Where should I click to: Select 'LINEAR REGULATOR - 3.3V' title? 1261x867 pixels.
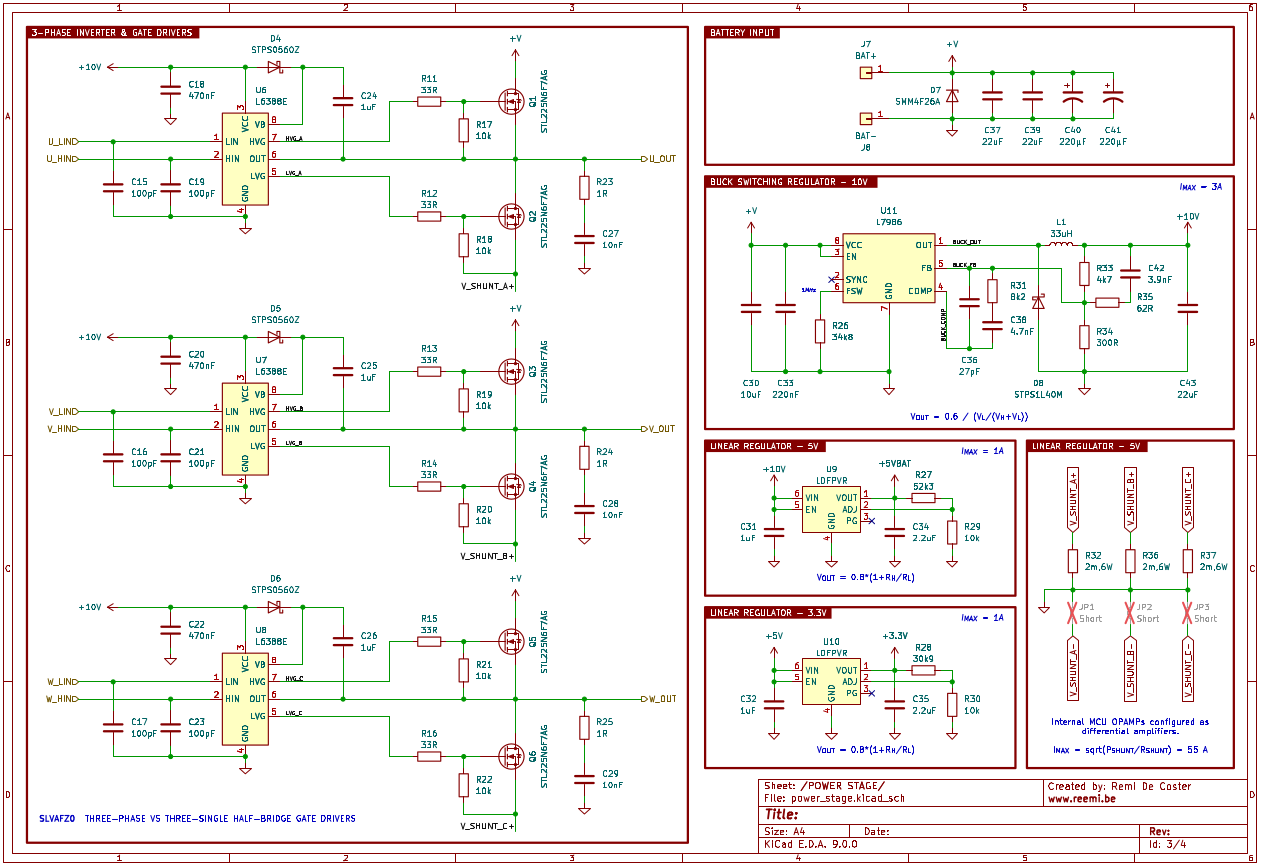pos(766,612)
